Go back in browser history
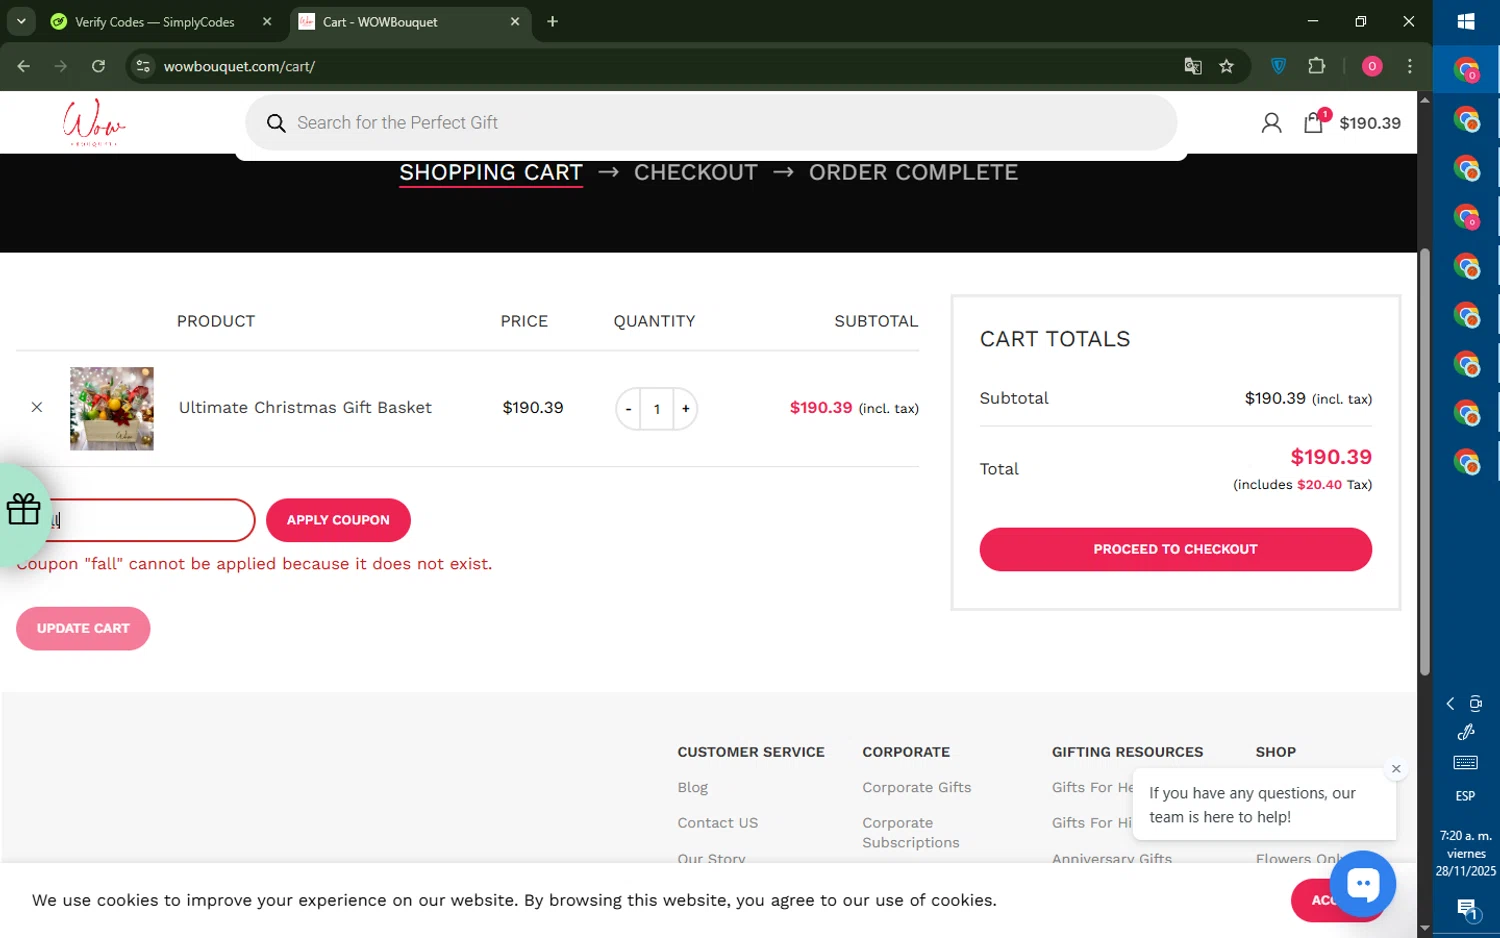1500x938 pixels. click(x=24, y=66)
